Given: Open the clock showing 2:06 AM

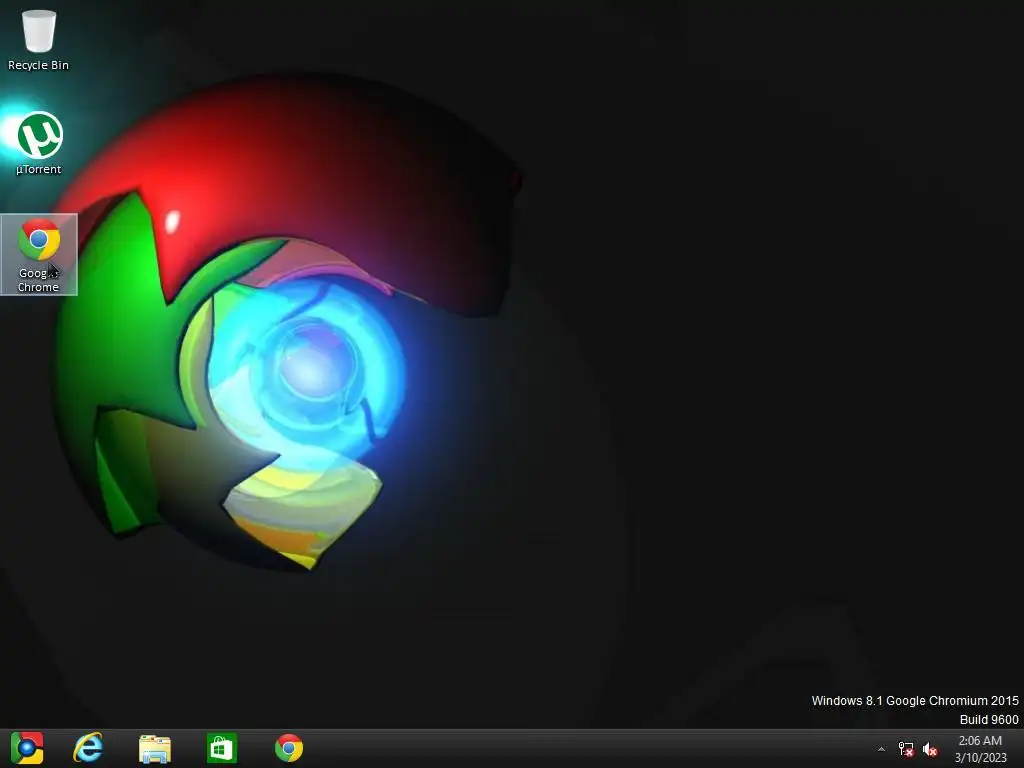Looking at the screenshot, I should [x=980, y=741].
